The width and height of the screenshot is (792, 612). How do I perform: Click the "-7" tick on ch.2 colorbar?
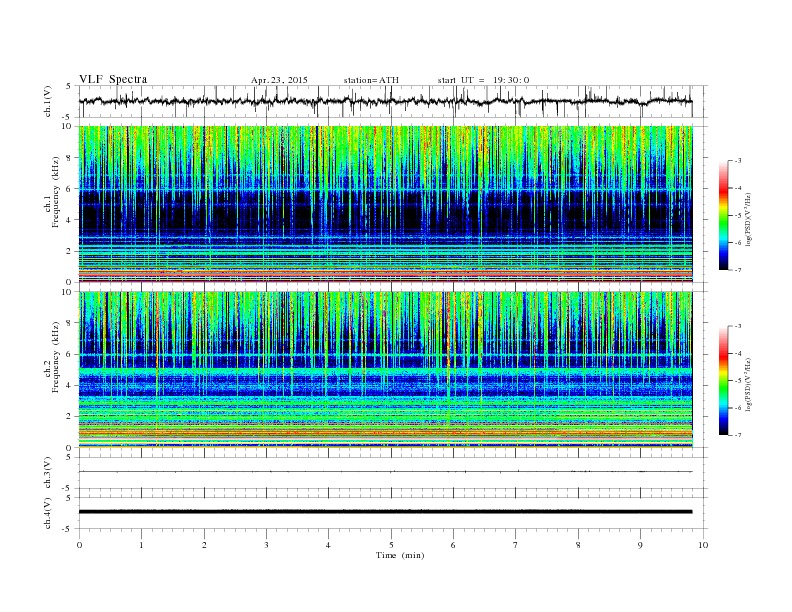pyautogui.click(x=738, y=435)
